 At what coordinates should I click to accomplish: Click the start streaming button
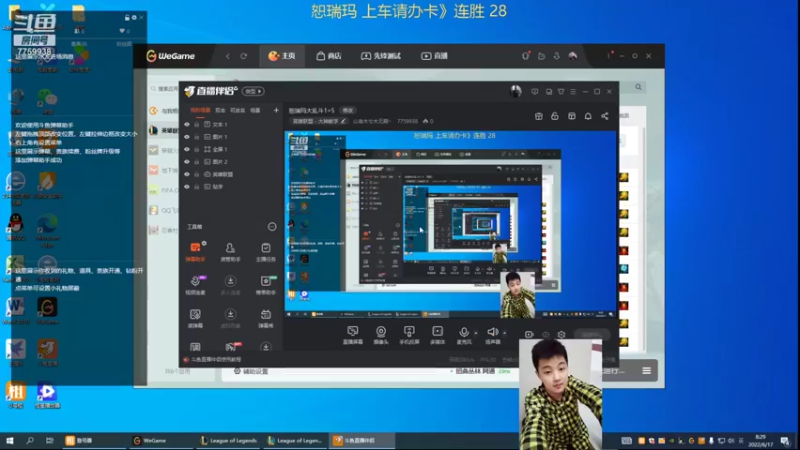click(592, 335)
